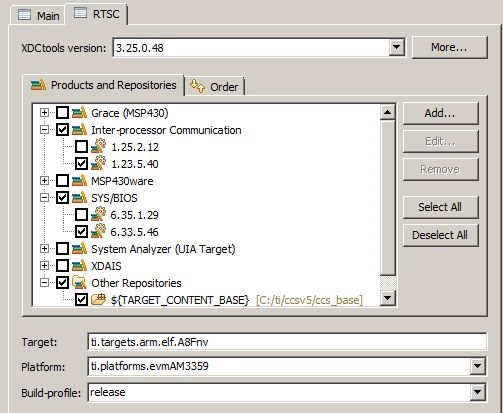
Task: Click the XDAIS product icon
Action: 79,266
